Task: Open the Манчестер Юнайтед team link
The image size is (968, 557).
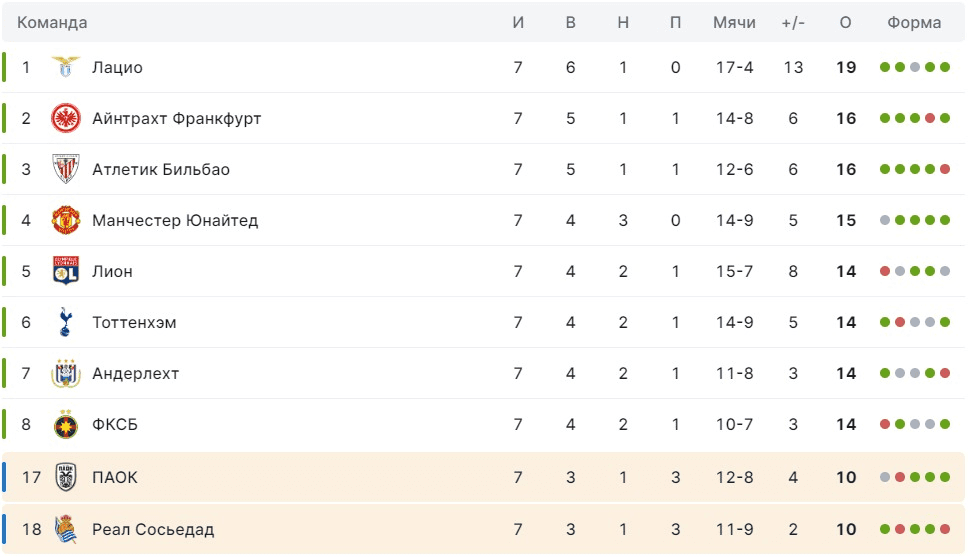Action: click(x=175, y=221)
